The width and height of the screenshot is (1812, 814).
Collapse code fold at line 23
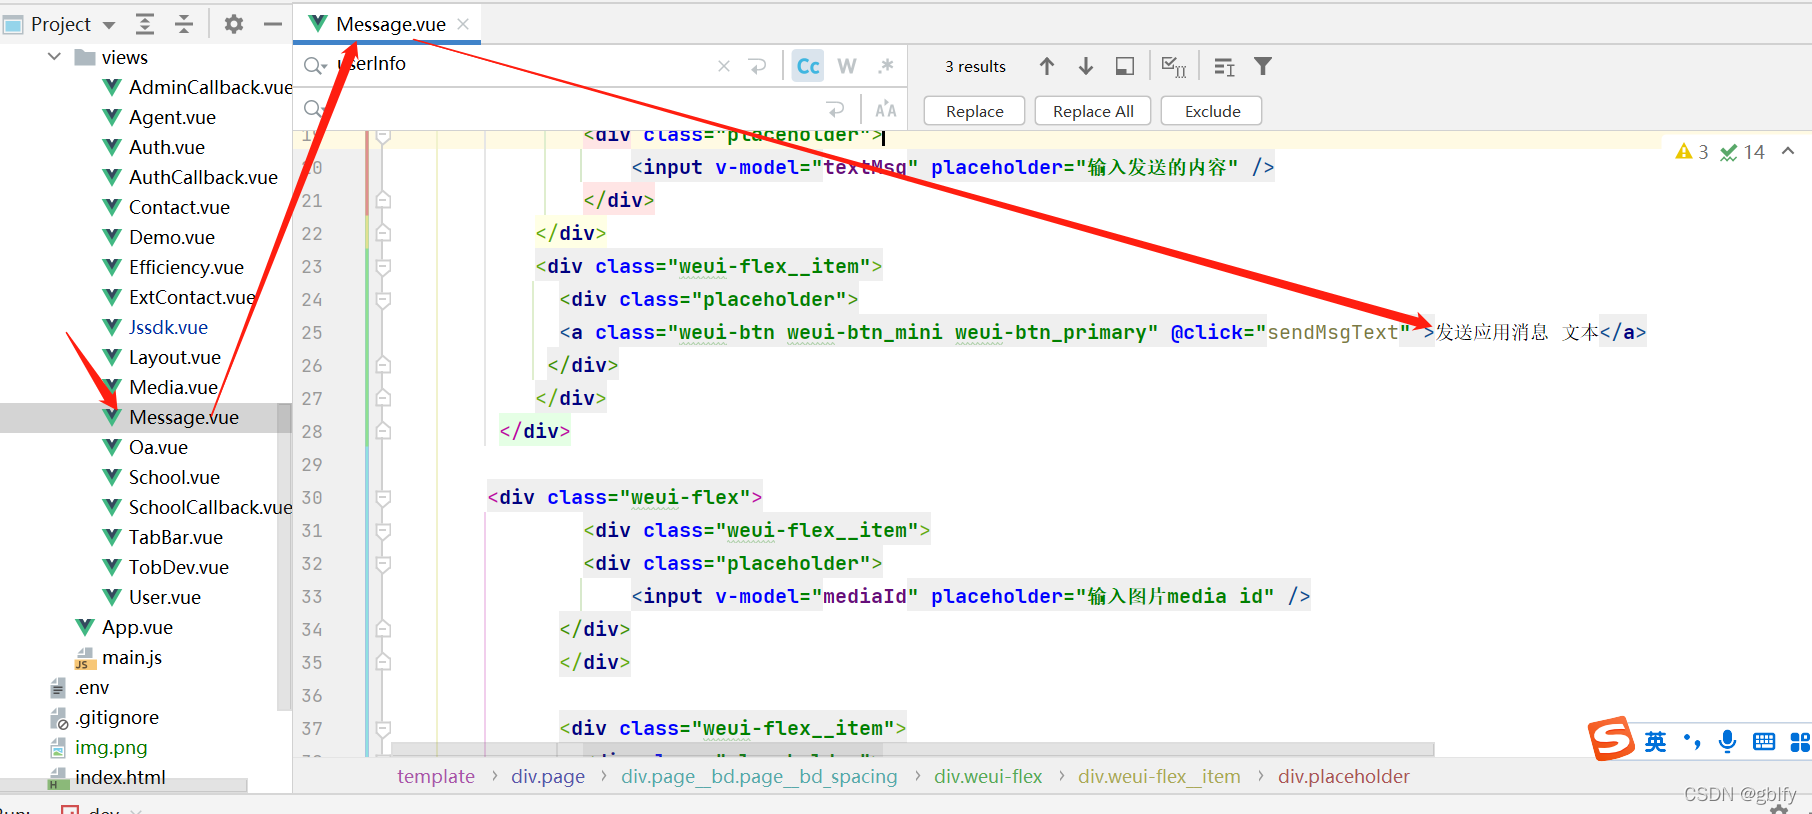382,267
